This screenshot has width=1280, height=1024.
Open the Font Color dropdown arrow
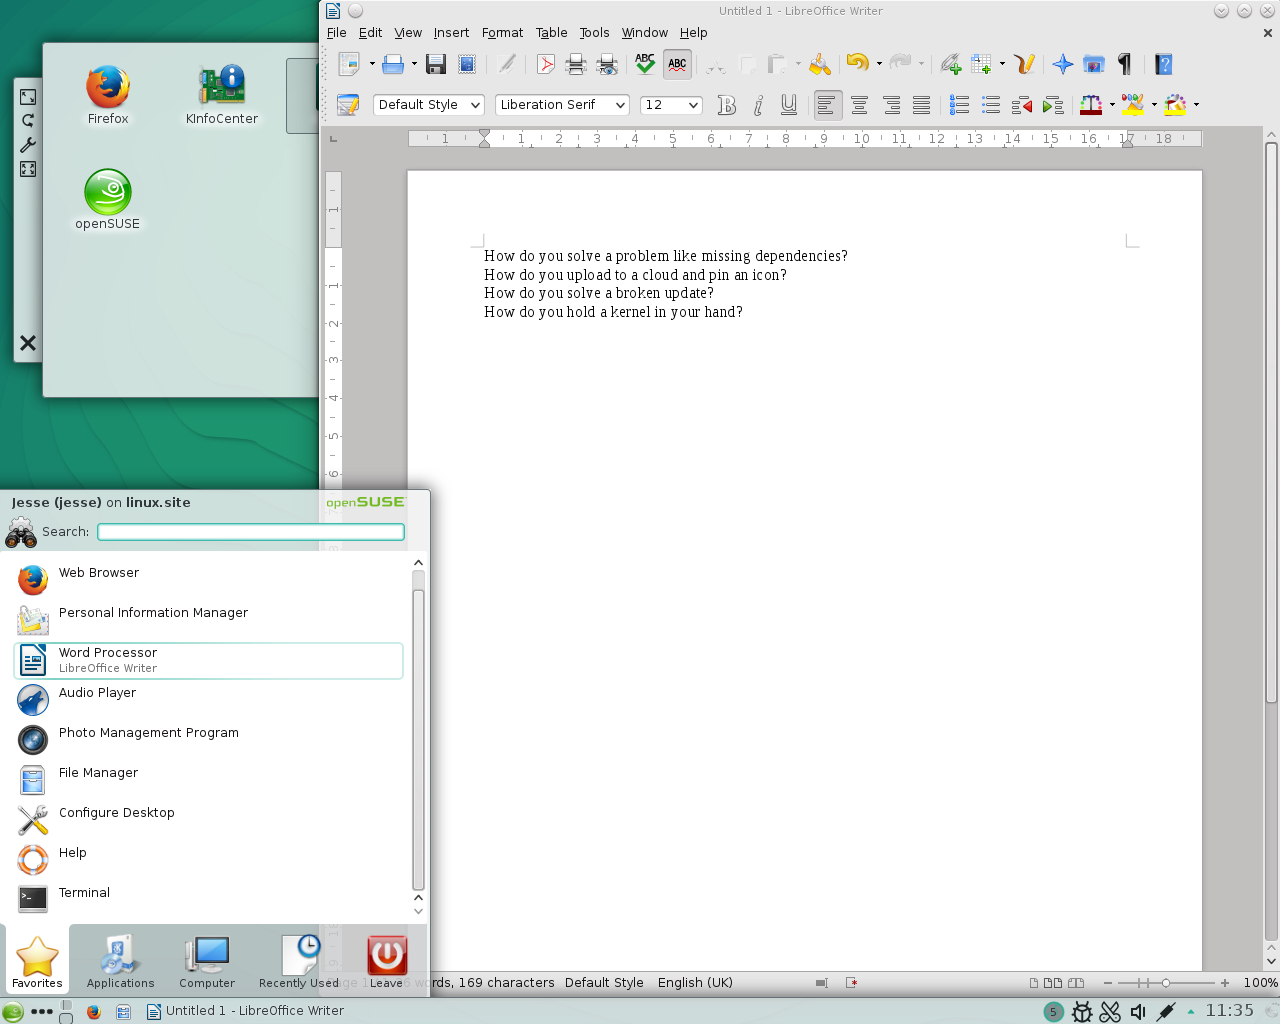[1112, 105]
